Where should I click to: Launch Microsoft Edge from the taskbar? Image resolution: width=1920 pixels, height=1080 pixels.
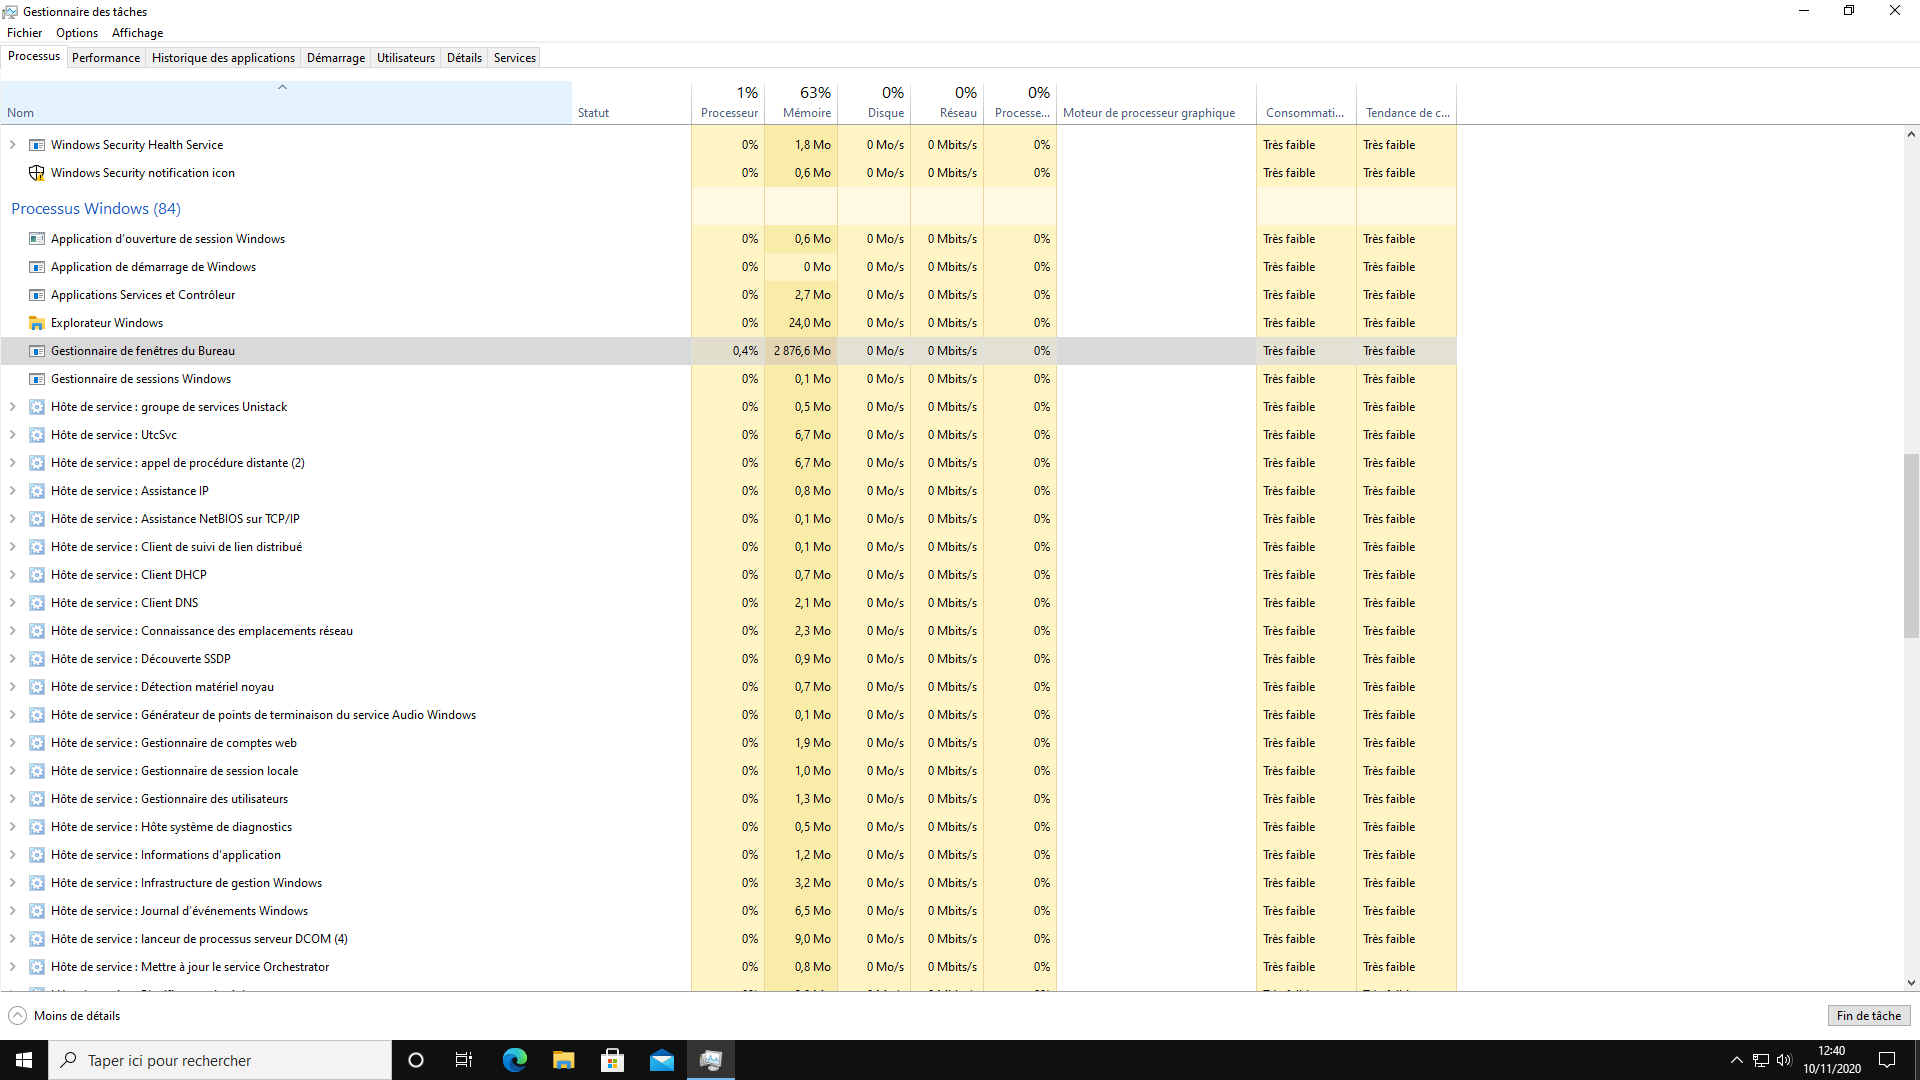514,1060
